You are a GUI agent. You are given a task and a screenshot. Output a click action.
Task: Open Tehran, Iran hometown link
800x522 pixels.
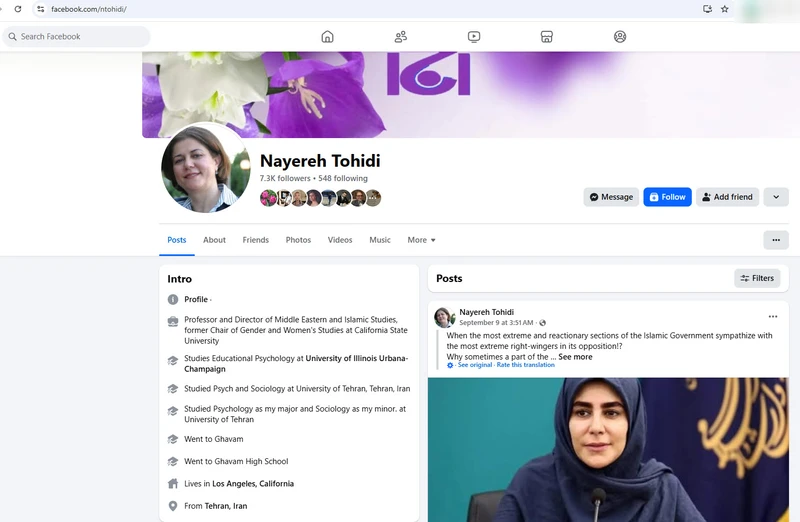pyautogui.click(x=226, y=506)
